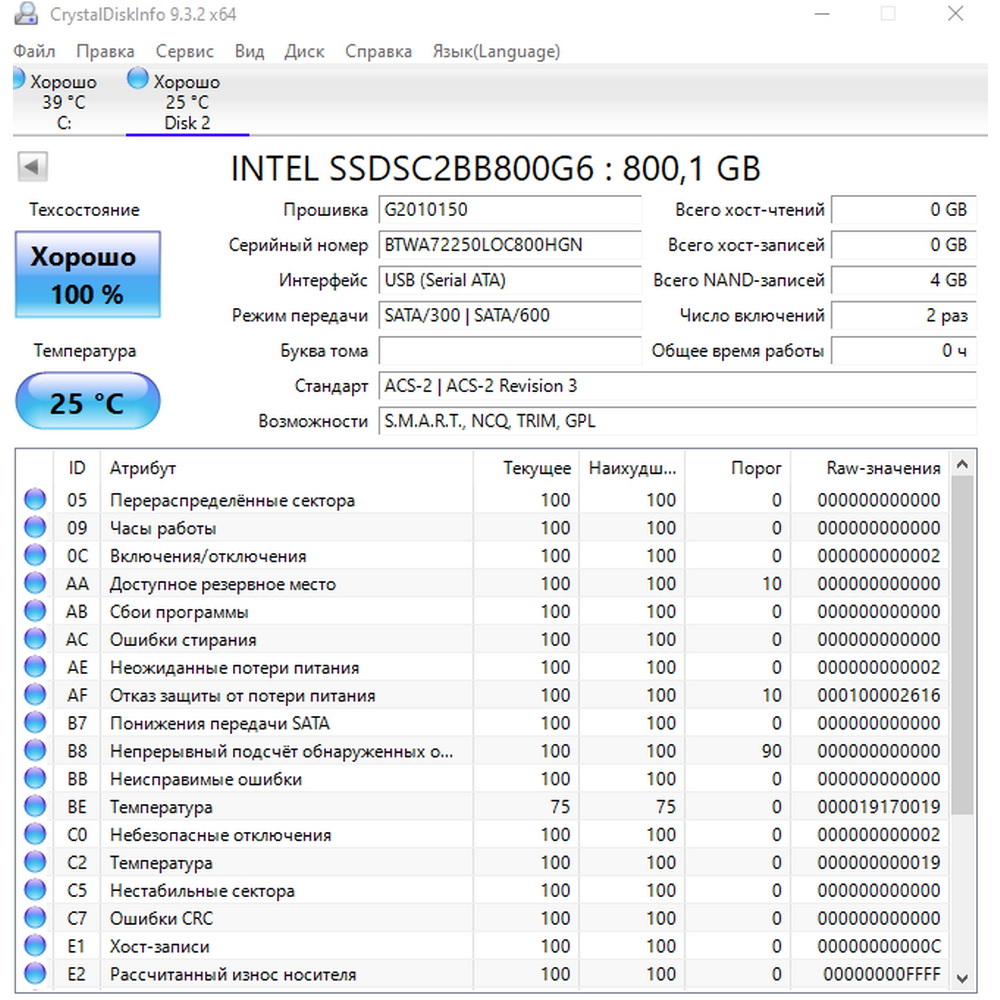Click status orb for attribute C2
This screenshot has width=1000, height=1000.
point(35,862)
